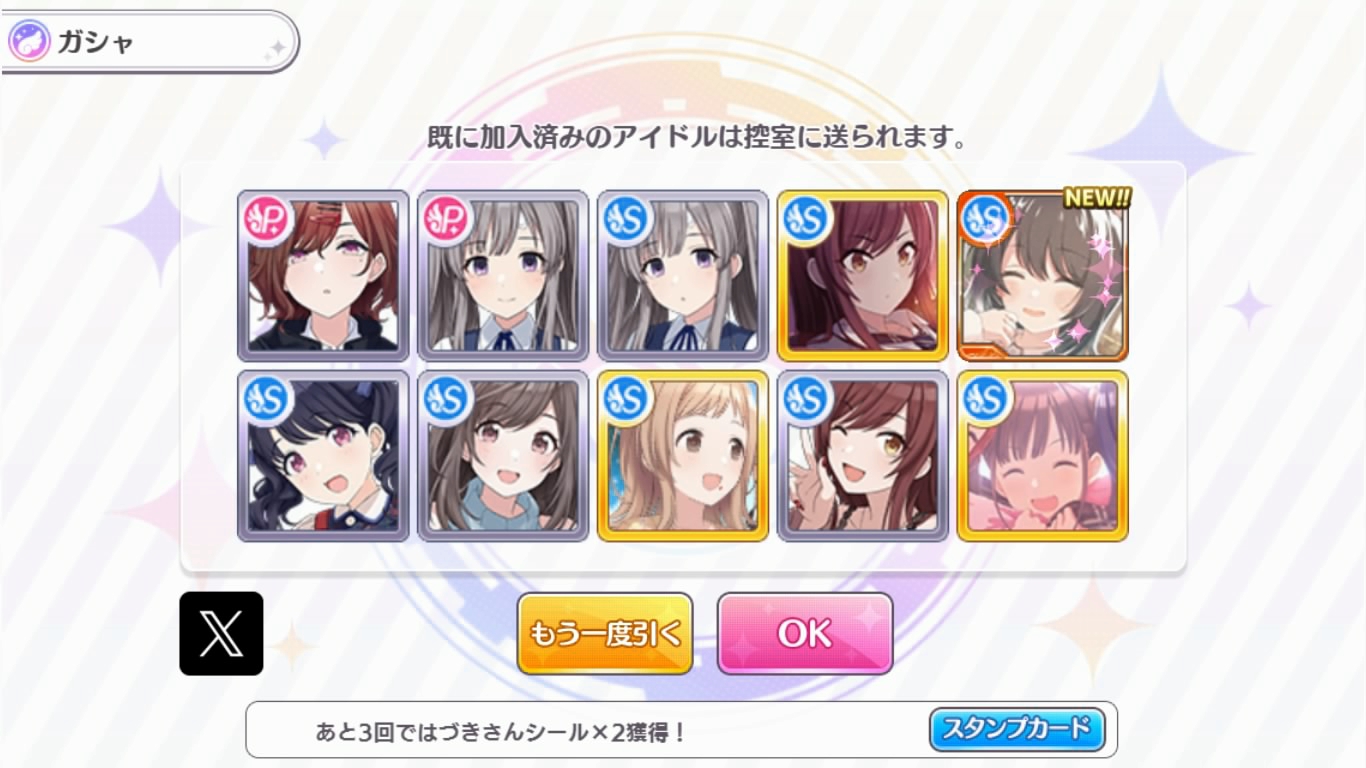Click the blue S badge on blonde idol card
1366x768 pixels.
click(x=624, y=399)
